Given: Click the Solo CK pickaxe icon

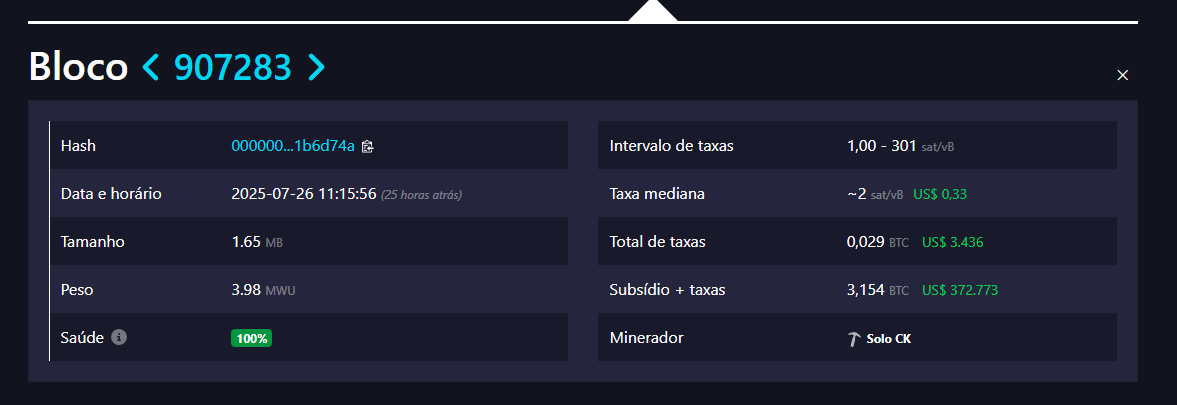Looking at the screenshot, I should tap(853, 339).
